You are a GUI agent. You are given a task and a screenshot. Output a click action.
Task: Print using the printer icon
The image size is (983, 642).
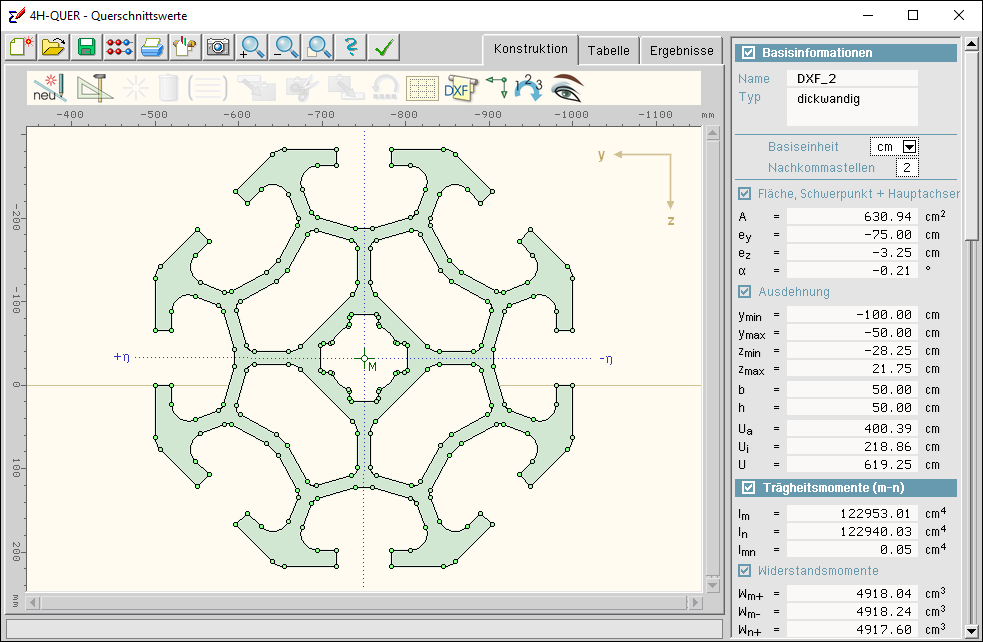coord(152,47)
